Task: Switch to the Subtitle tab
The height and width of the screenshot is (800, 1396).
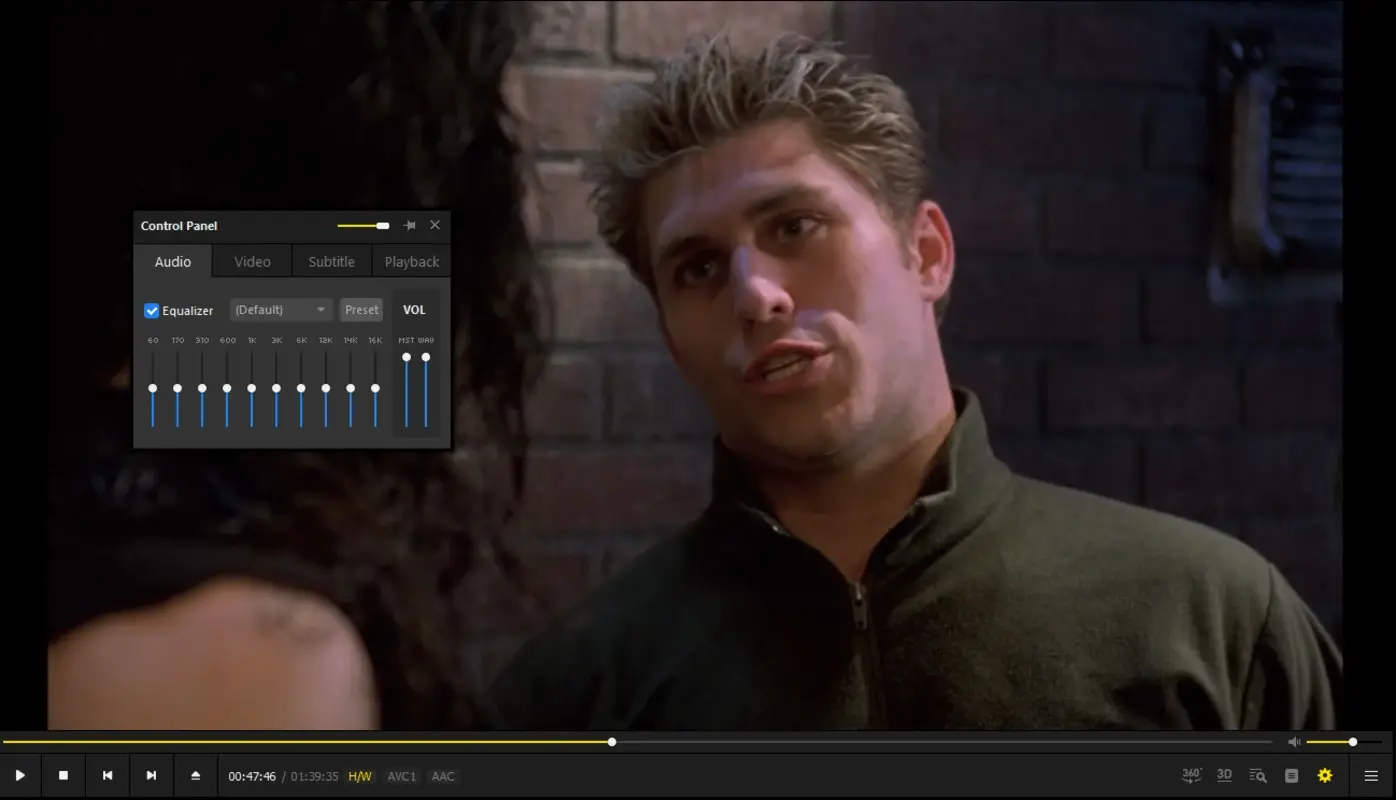Action: (x=331, y=261)
